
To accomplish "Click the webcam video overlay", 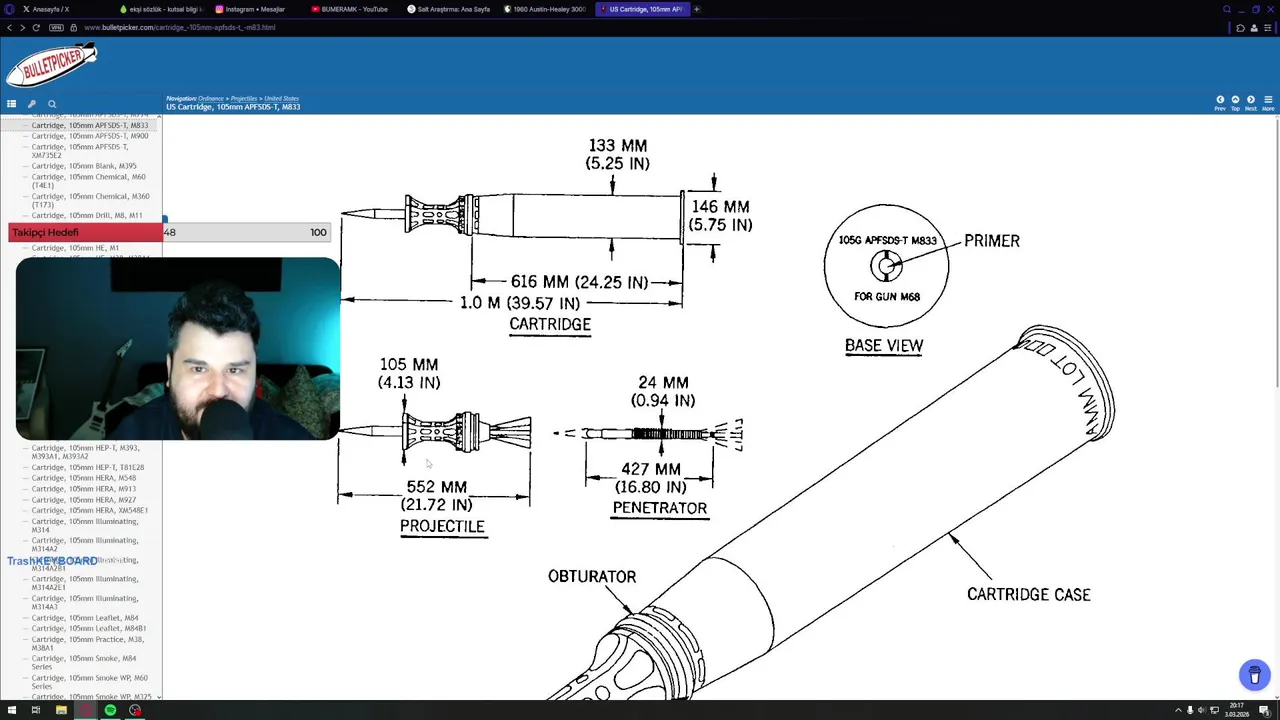I will [x=178, y=349].
